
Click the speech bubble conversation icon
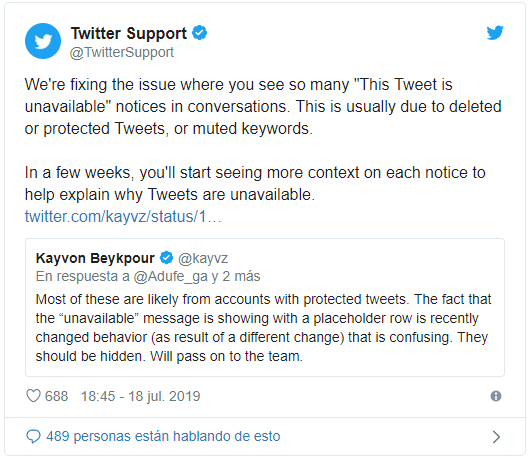pyautogui.click(x=33, y=436)
